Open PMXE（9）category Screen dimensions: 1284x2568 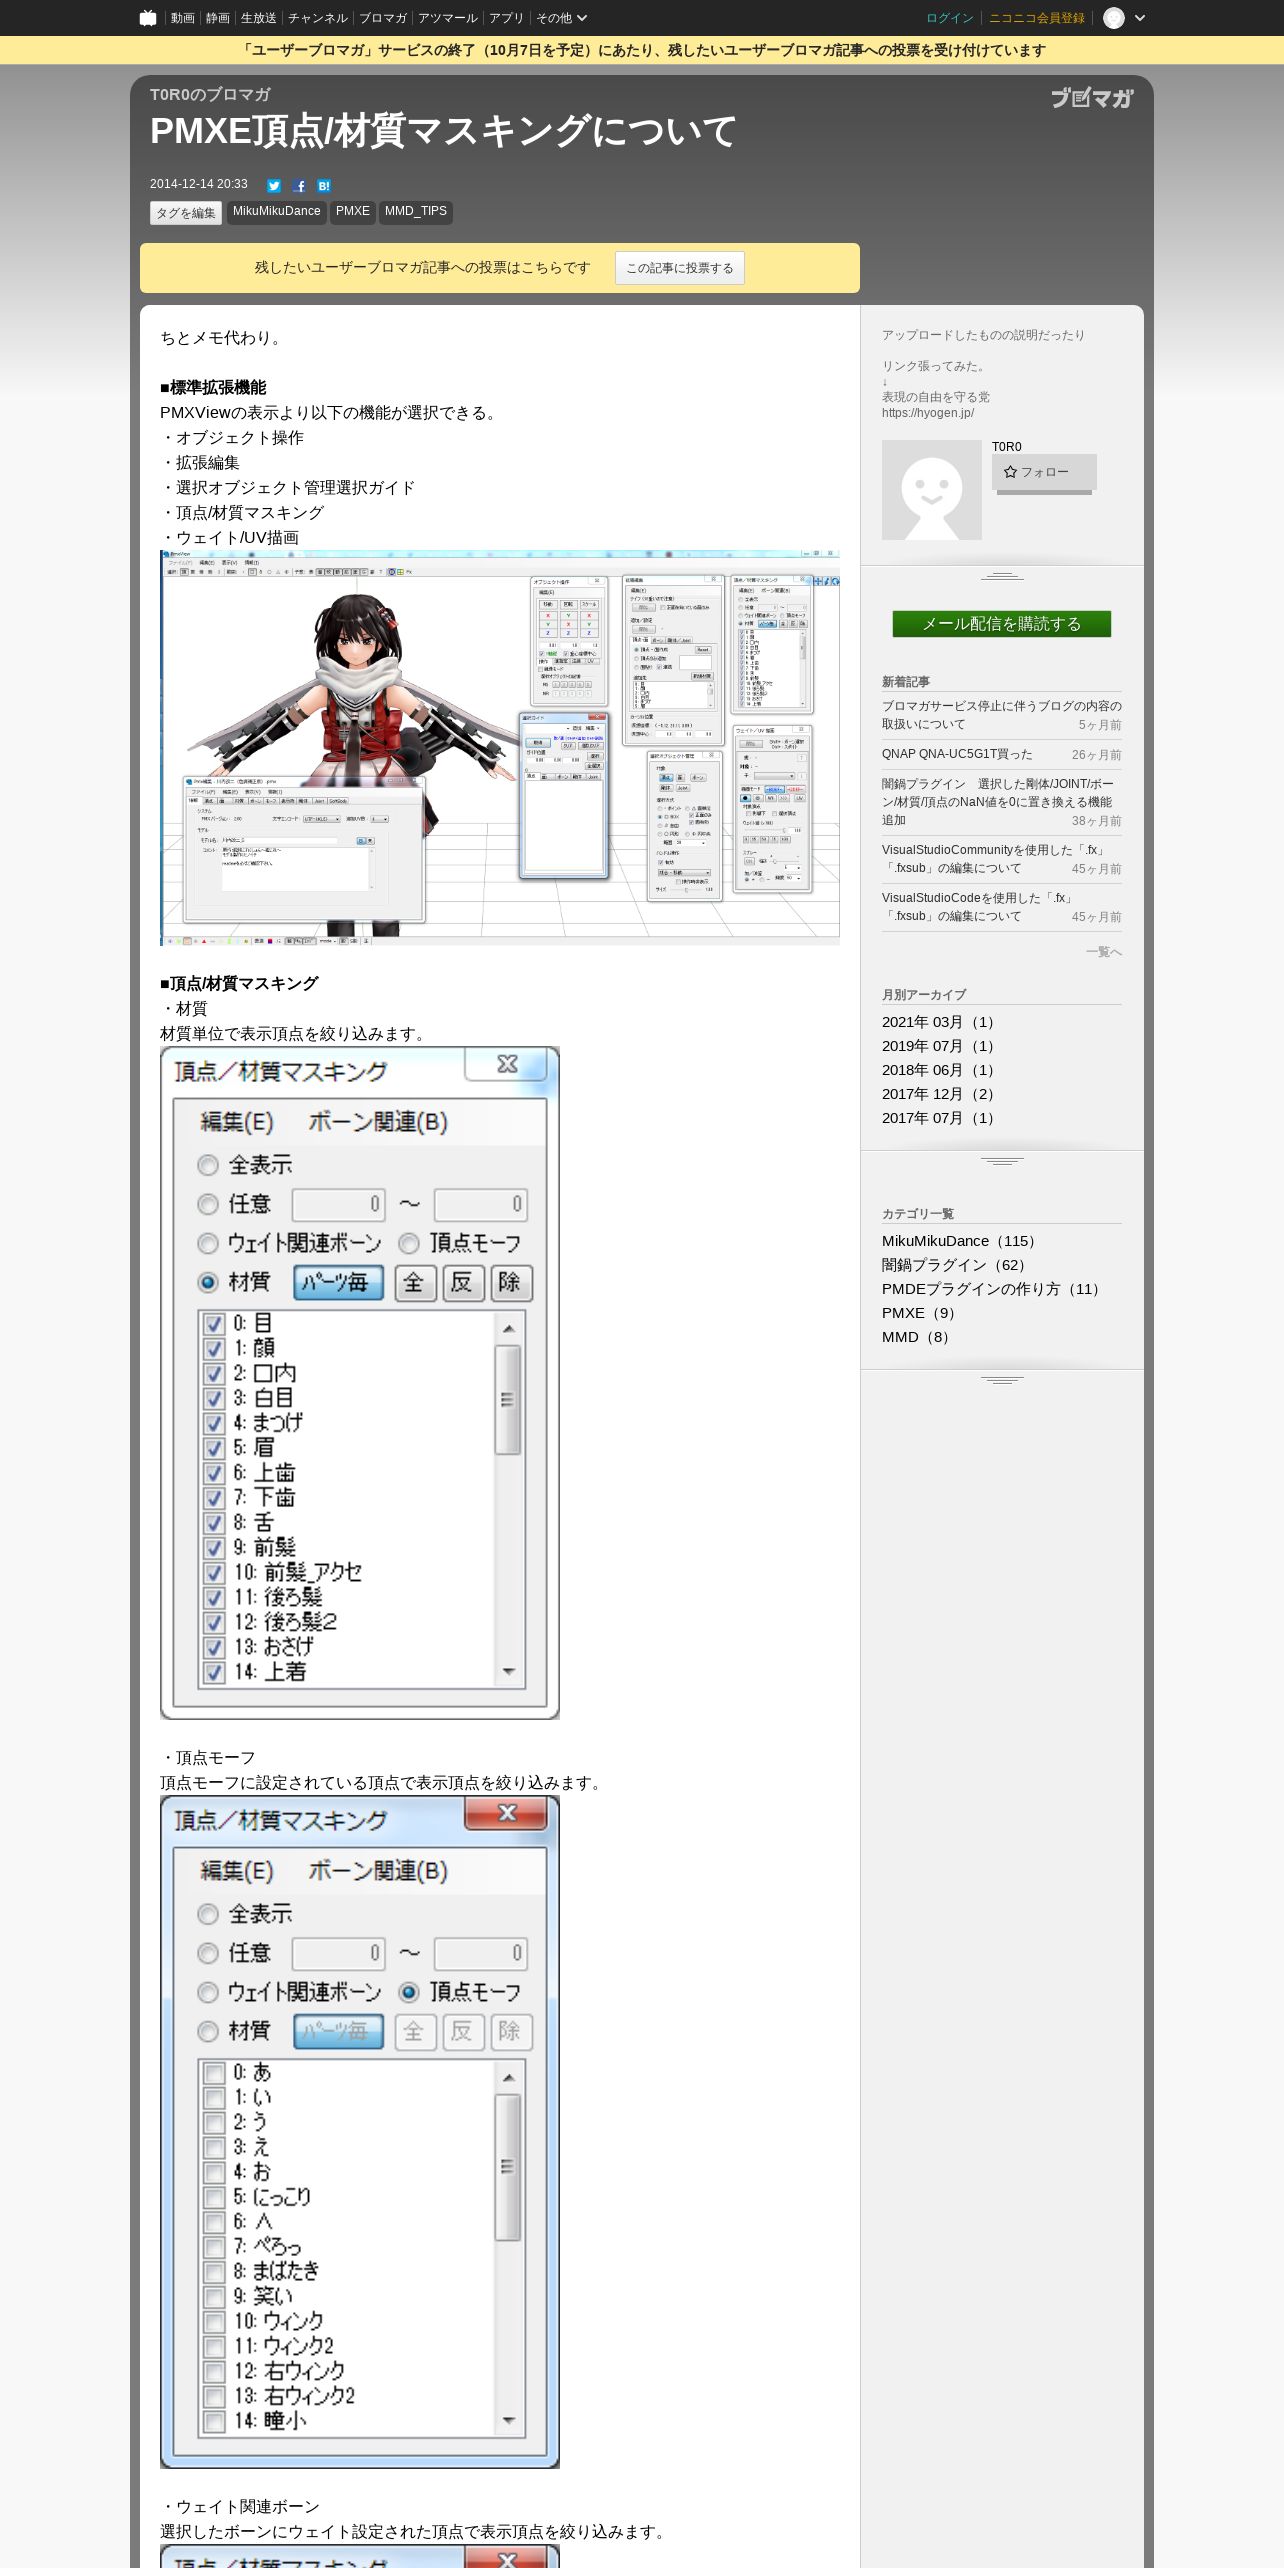tap(922, 1313)
